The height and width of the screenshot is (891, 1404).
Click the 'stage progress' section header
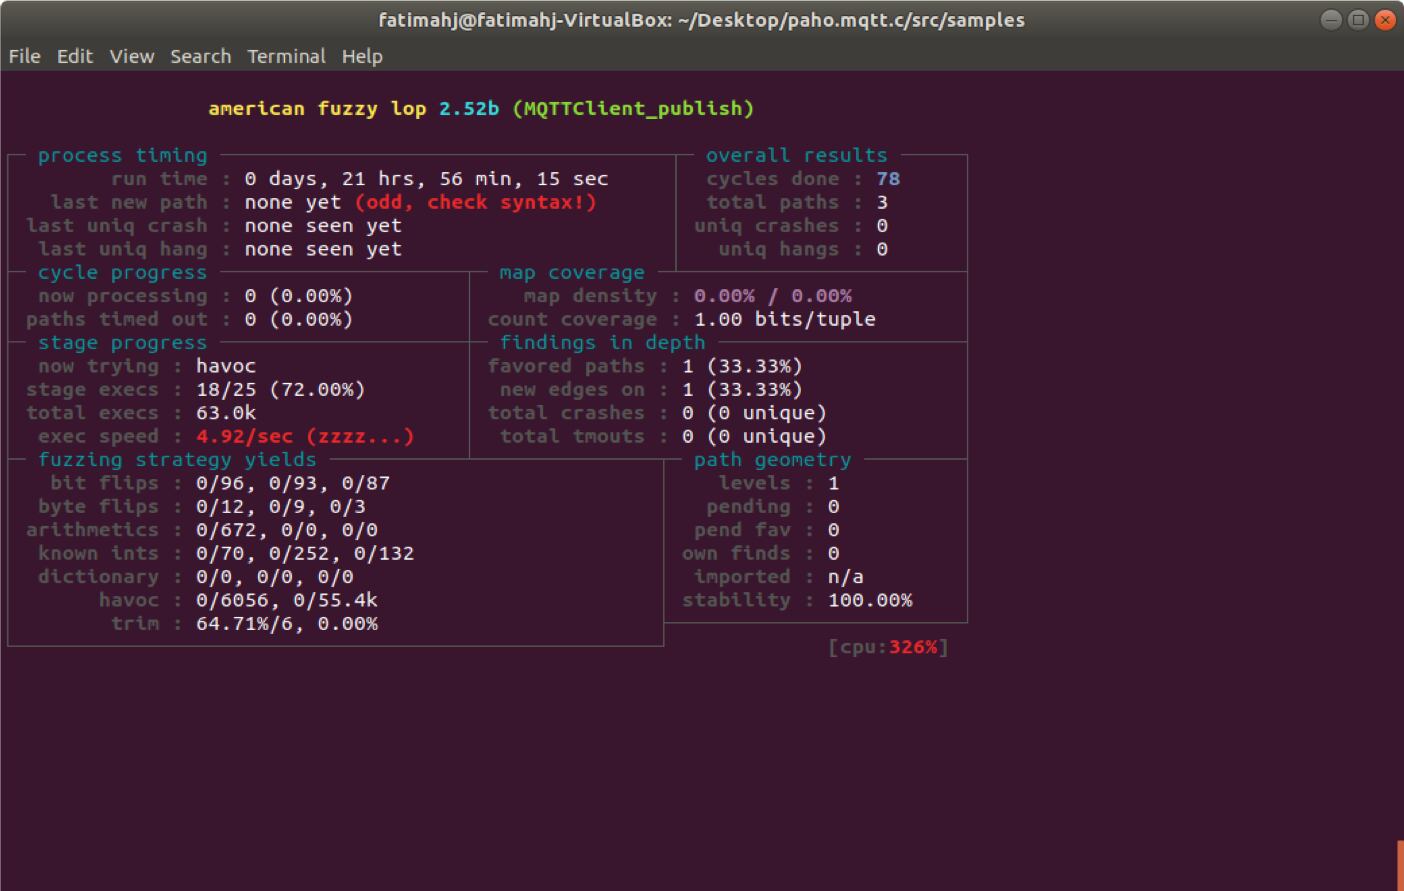[122, 343]
